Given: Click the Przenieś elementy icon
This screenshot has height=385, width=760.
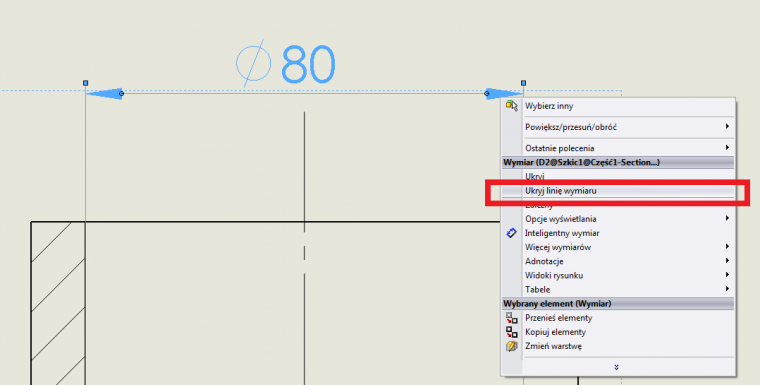Looking at the screenshot, I should tap(512, 318).
